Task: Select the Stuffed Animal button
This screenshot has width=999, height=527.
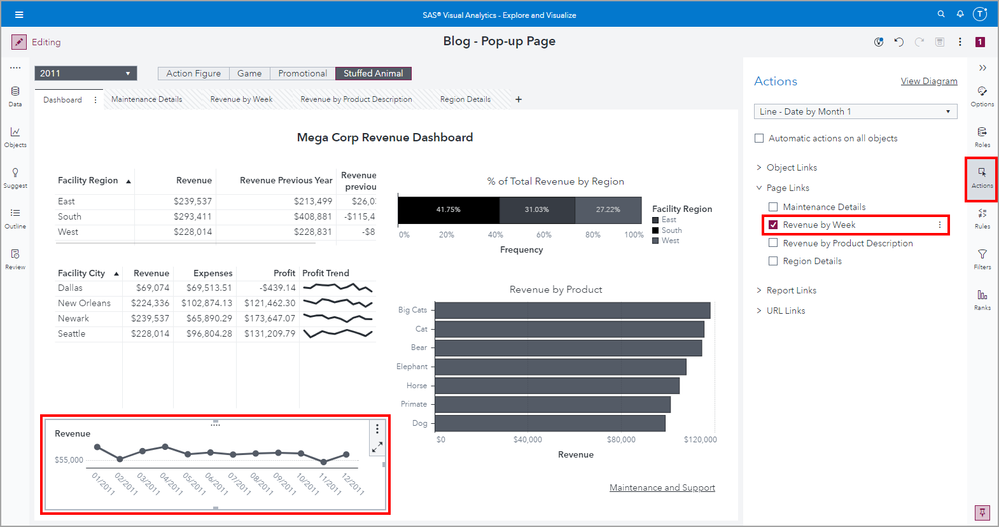Action: [x=373, y=73]
